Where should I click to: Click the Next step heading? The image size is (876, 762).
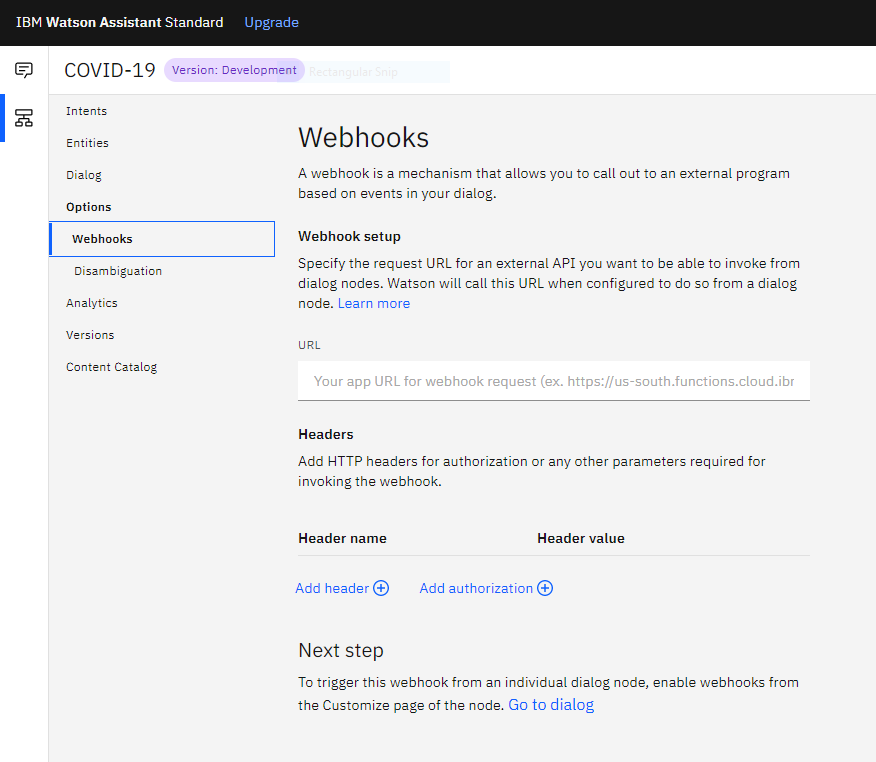pos(341,650)
